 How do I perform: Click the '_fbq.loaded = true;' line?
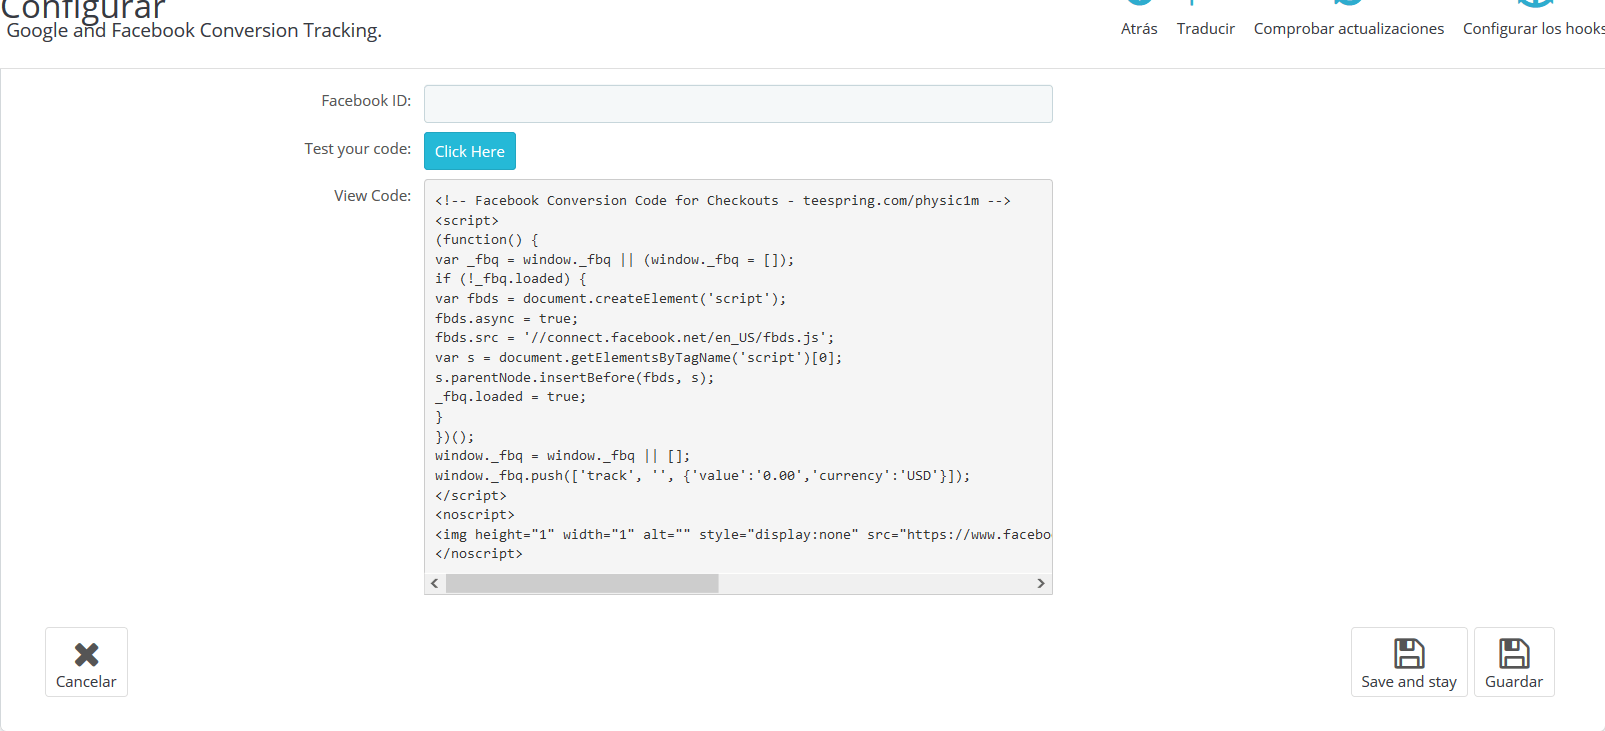coord(510,397)
